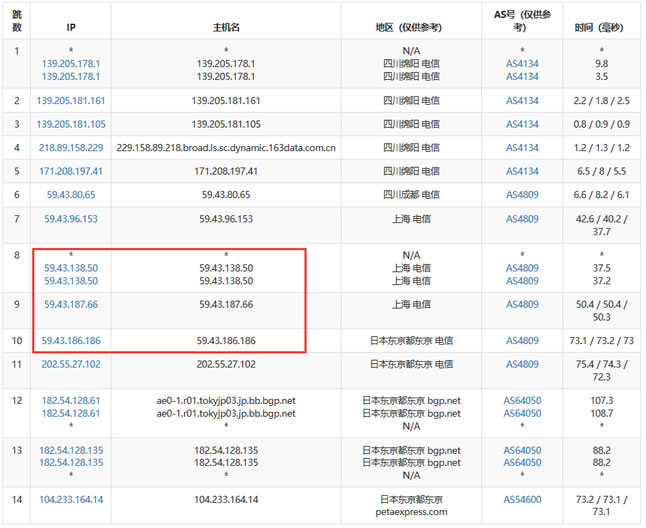This screenshot has height=528, width=646.
Task: Select the time cell 75.4 / 74.3 / 72.3
Action: pos(602,370)
